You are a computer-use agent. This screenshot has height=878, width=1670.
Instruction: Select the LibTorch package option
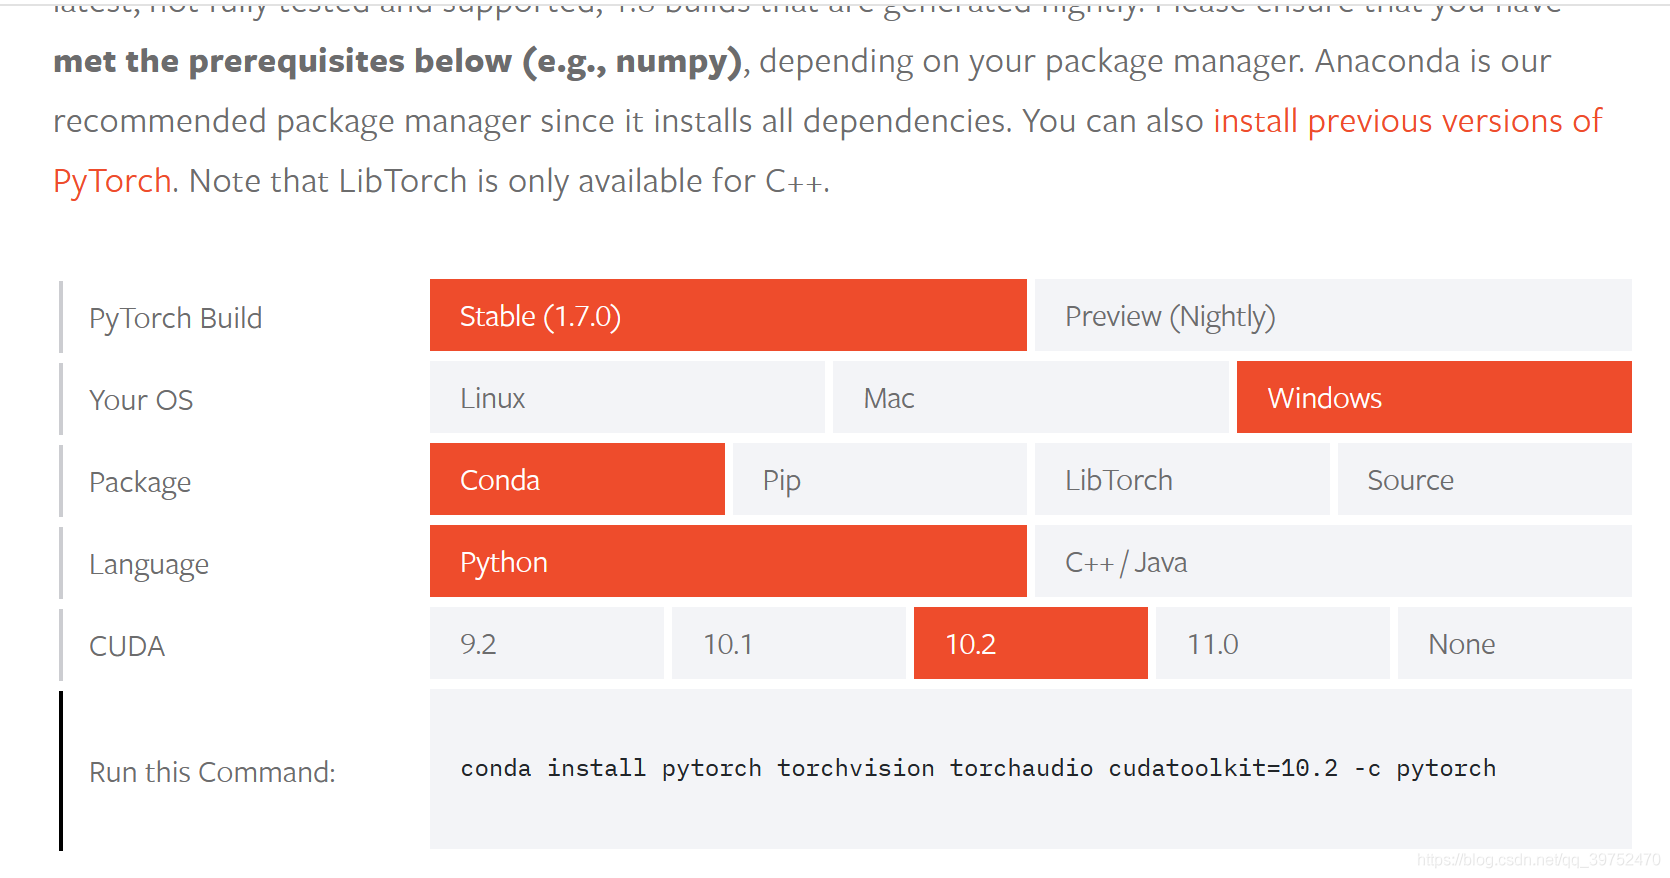point(1182,479)
